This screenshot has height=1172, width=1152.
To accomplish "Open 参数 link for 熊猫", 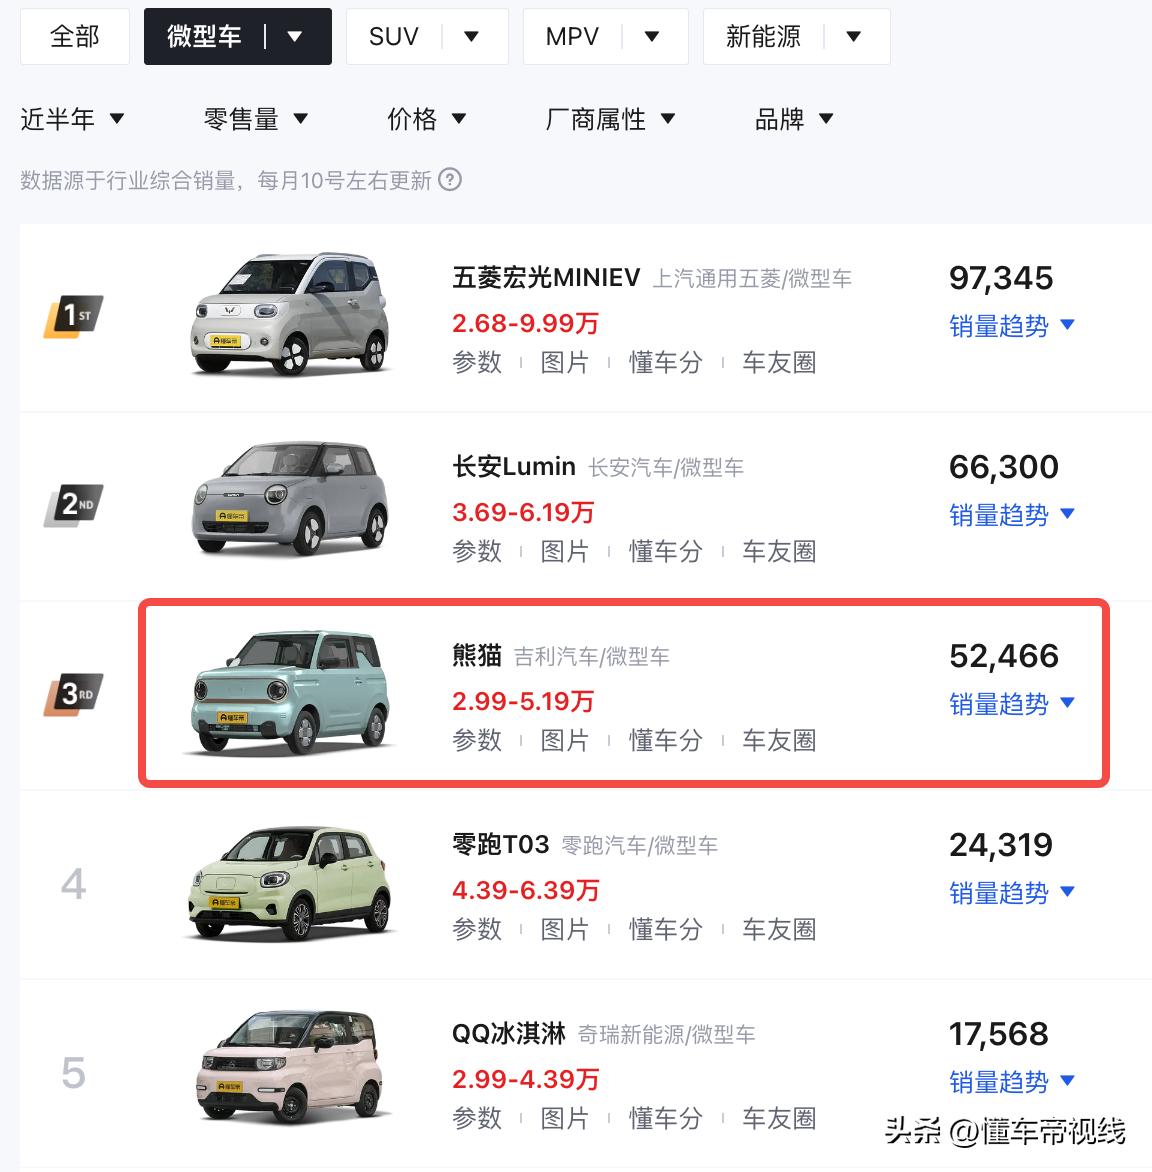I will click(477, 740).
